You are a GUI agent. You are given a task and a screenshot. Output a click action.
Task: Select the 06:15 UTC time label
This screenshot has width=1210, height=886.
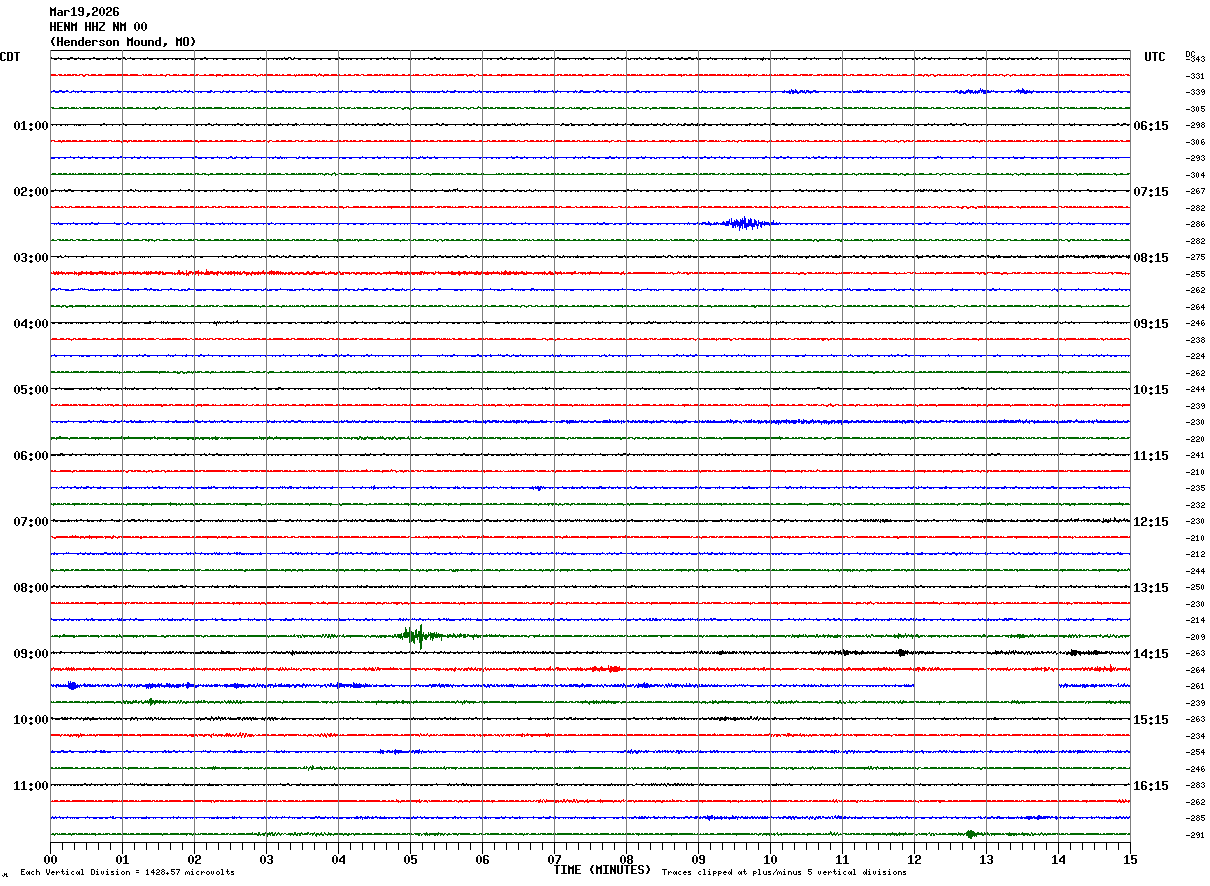tap(1150, 126)
